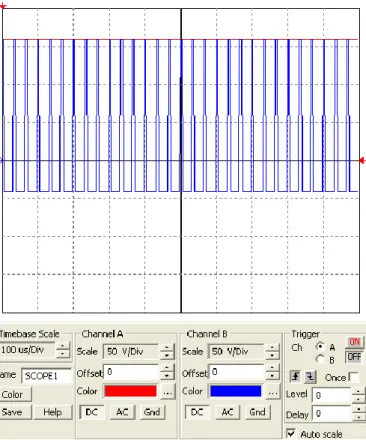The image size is (366, 440).
Task: Click the red Channel A color swatch
Action: [x=130, y=391]
